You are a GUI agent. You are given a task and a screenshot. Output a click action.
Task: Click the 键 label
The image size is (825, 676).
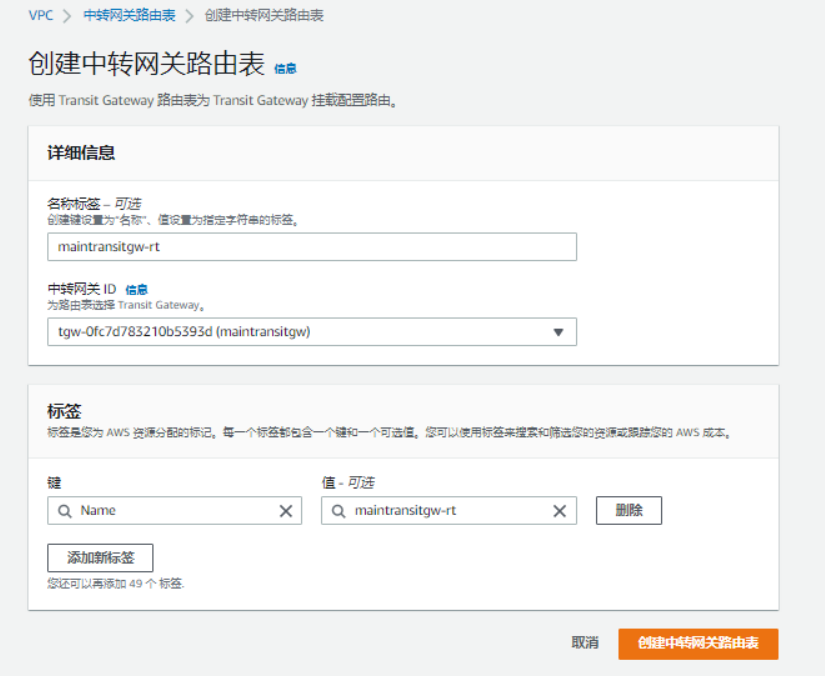tap(54, 482)
